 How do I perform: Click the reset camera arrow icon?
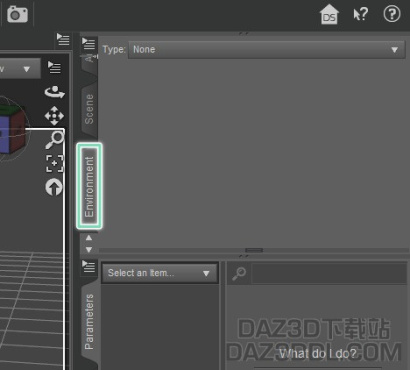coord(54,187)
